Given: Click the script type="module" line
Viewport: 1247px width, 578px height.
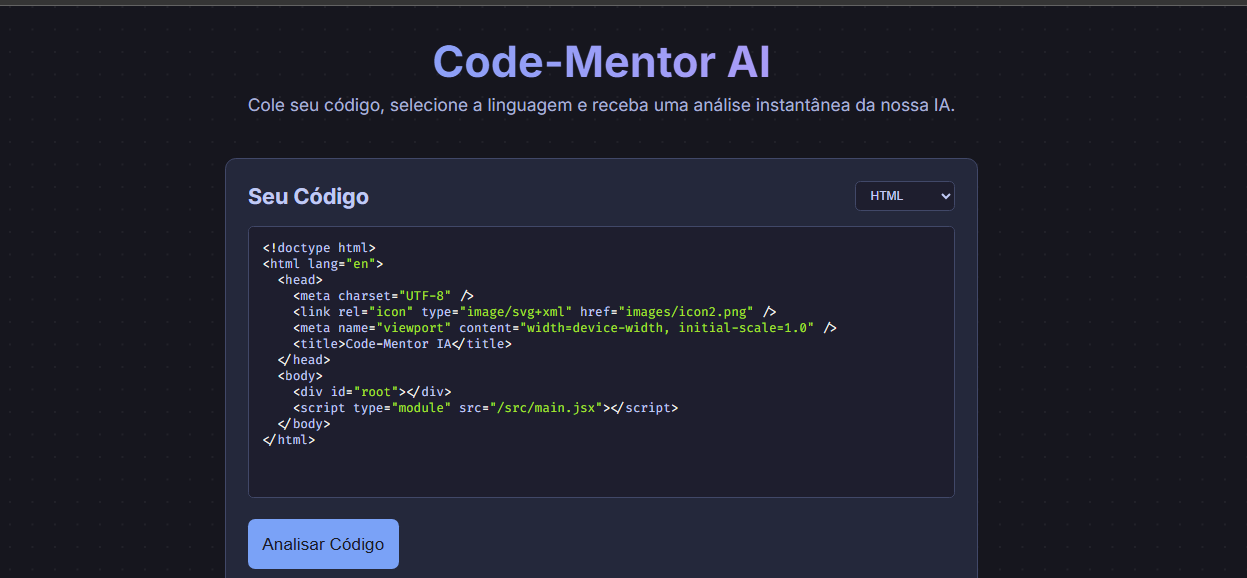Looking at the screenshot, I should click(485, 408).
